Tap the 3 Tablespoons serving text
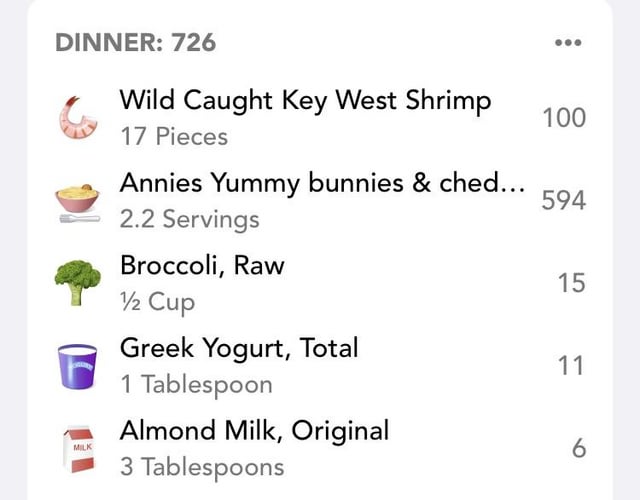 pyautogui.click(x=202, y=467)
